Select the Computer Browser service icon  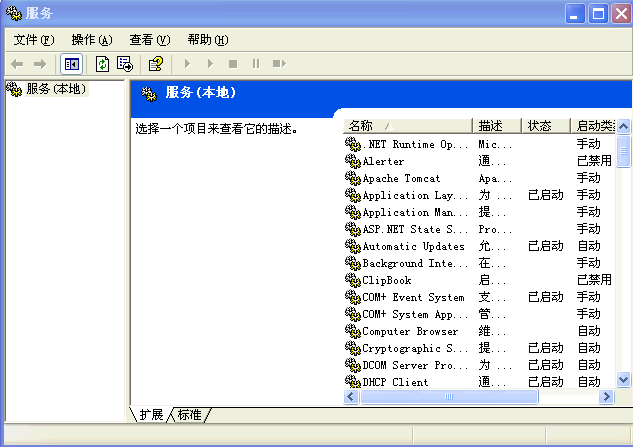[352, 331]
